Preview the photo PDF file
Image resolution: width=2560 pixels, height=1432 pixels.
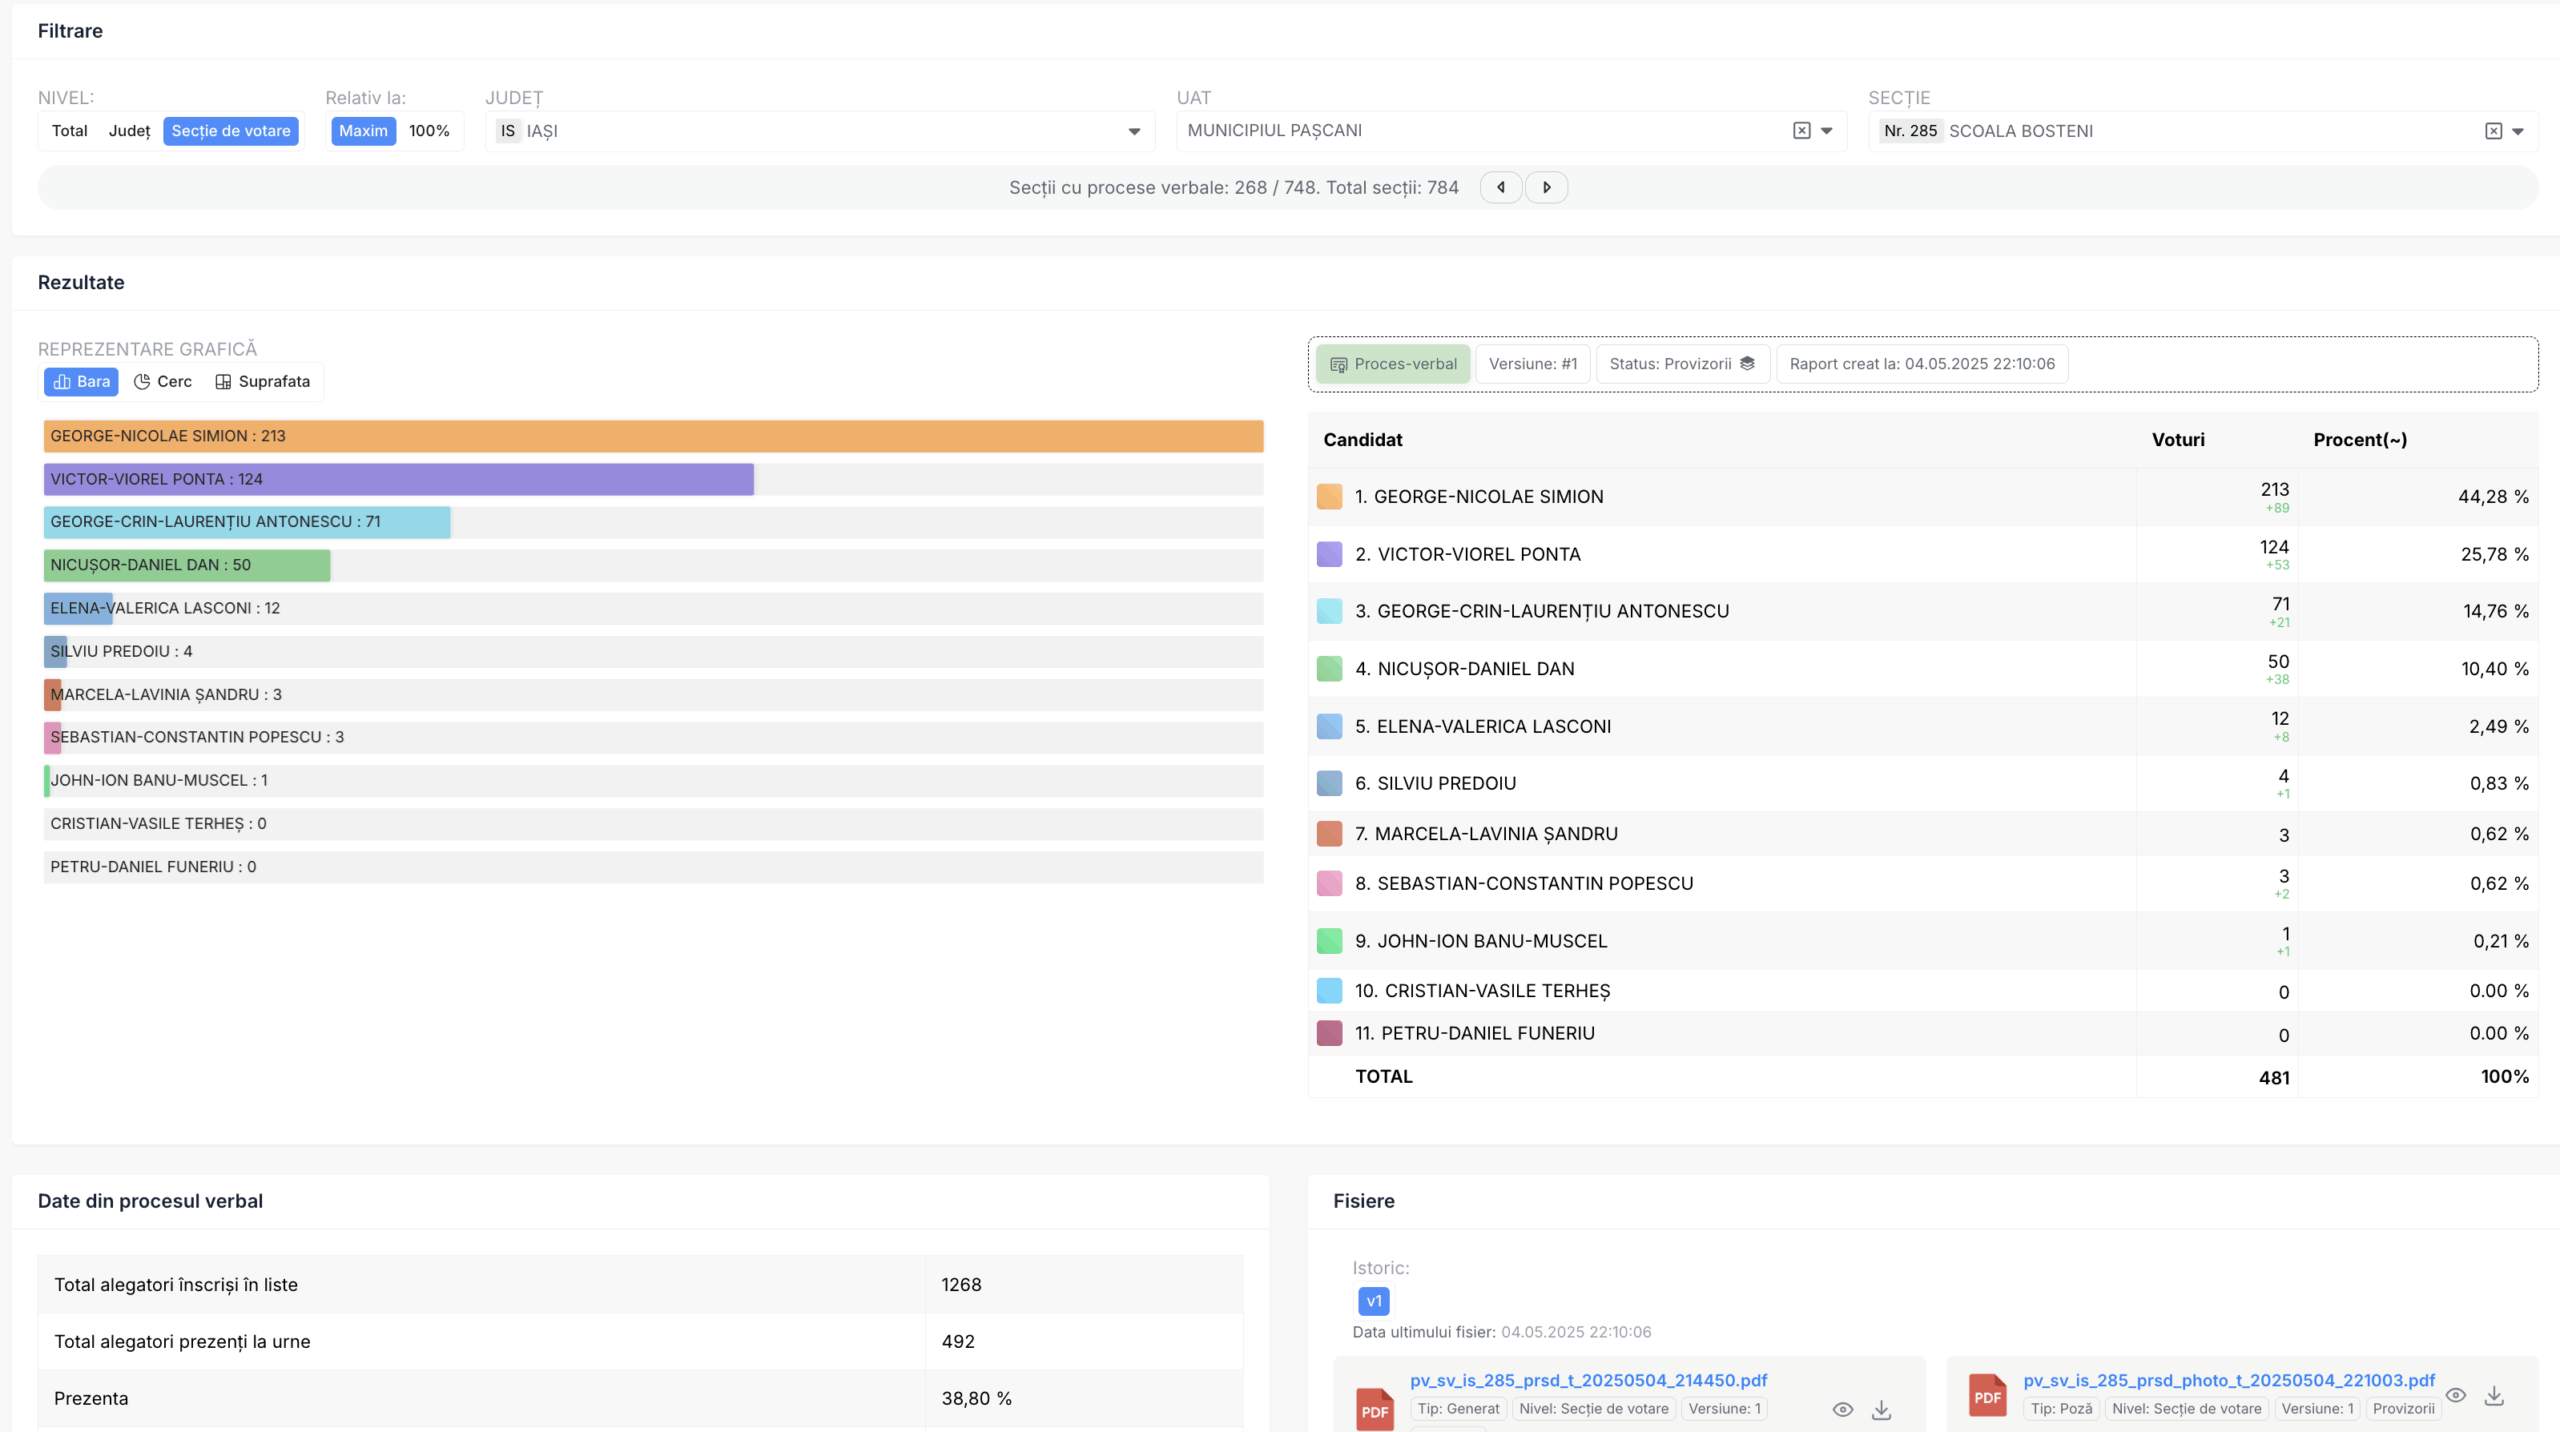click(x=2455, y=1395)
